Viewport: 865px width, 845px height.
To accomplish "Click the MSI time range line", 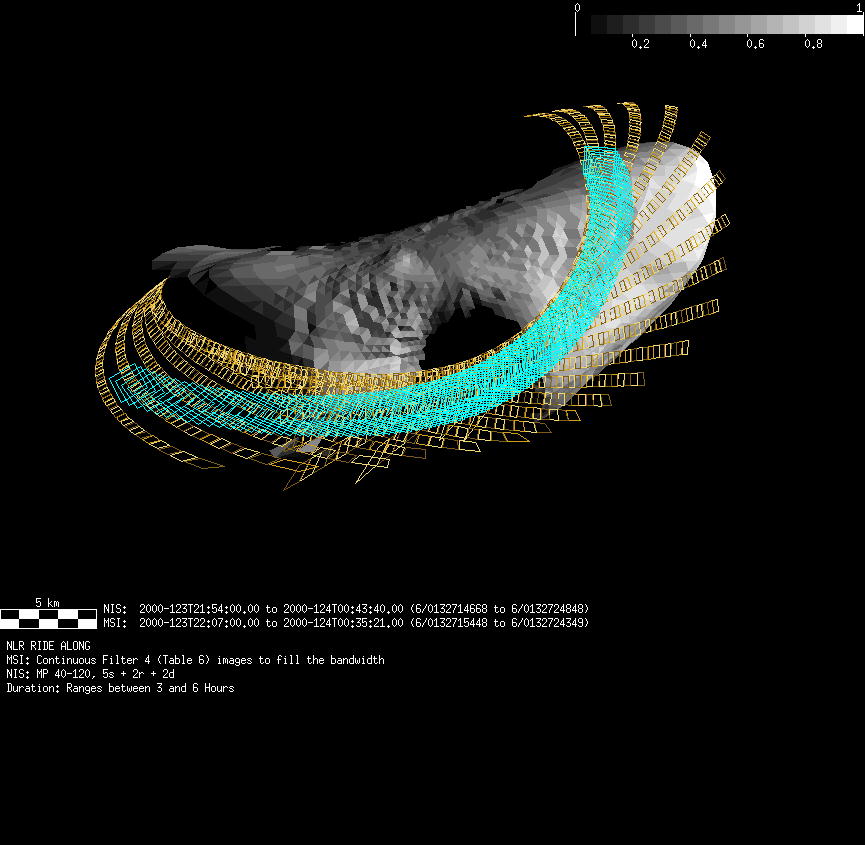I will (x=346, y=623).
